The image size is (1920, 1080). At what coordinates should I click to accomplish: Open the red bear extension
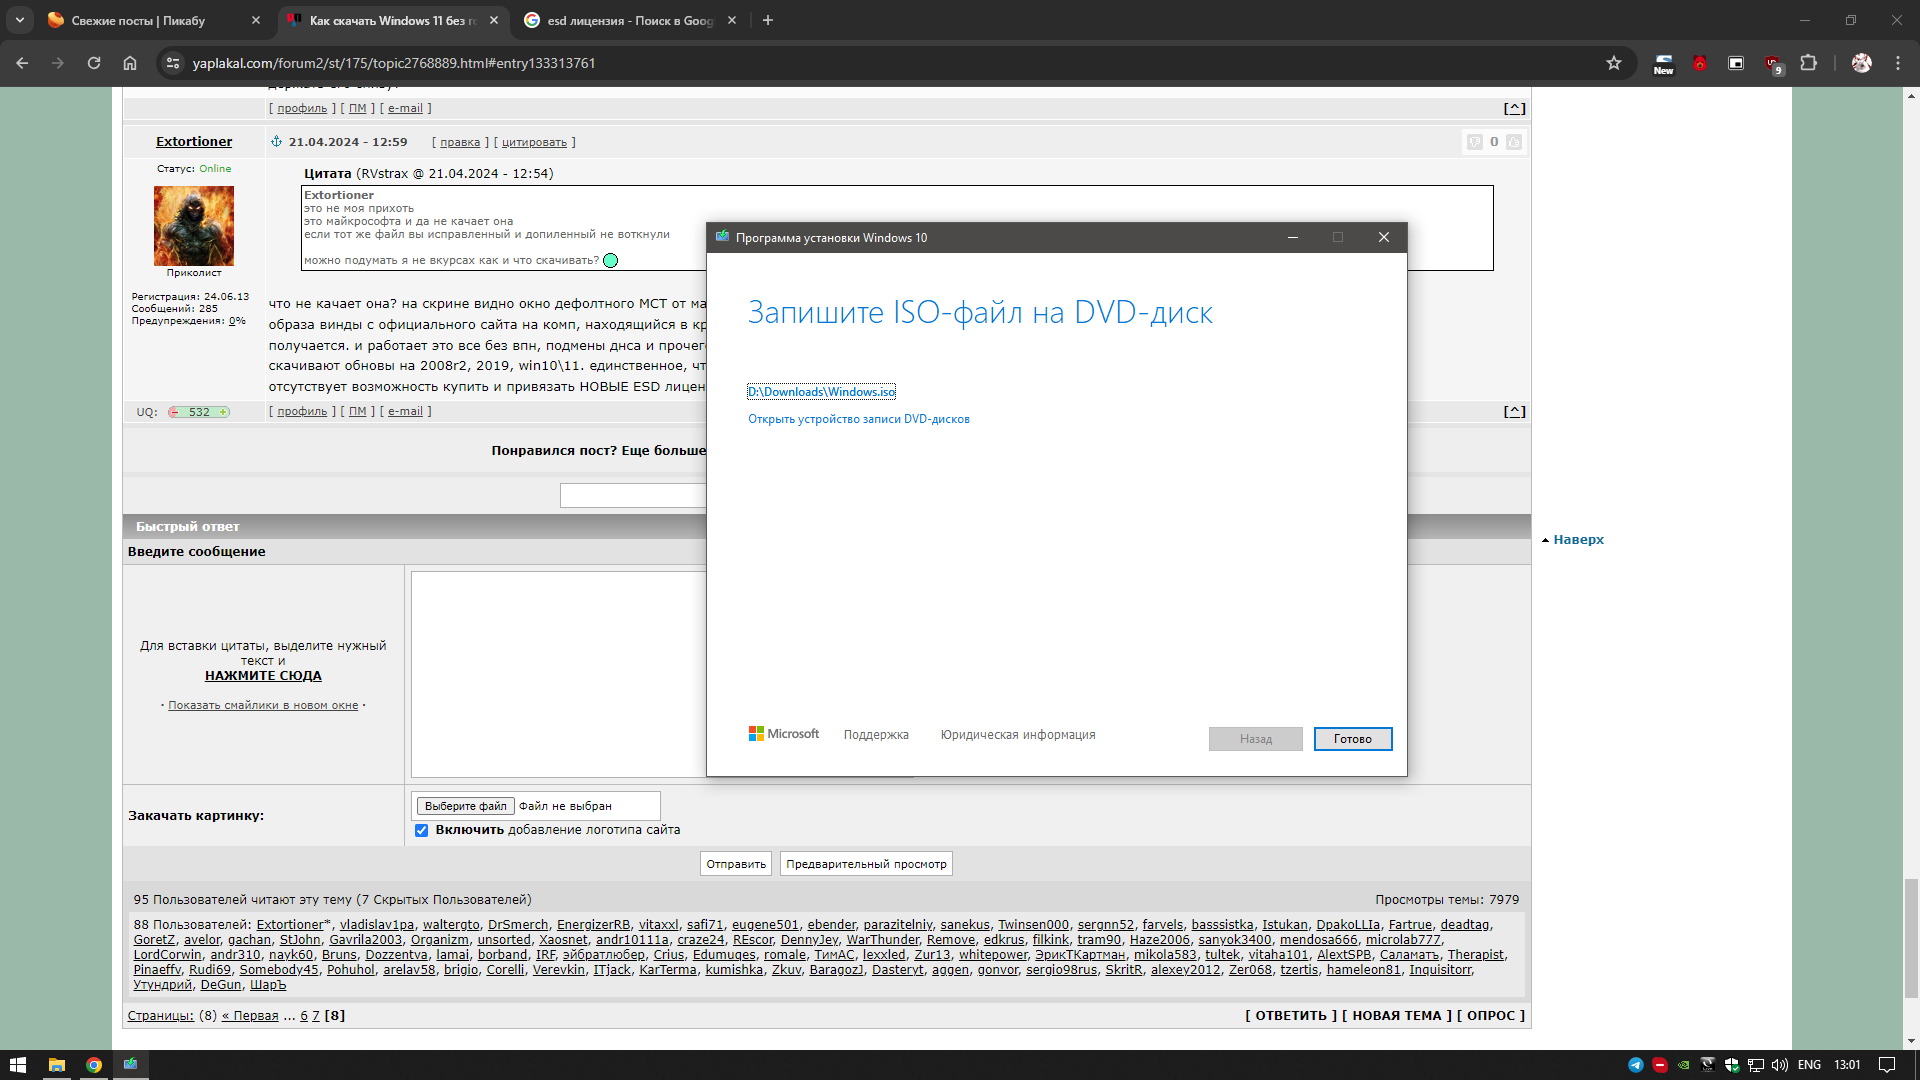point(1700,63)
